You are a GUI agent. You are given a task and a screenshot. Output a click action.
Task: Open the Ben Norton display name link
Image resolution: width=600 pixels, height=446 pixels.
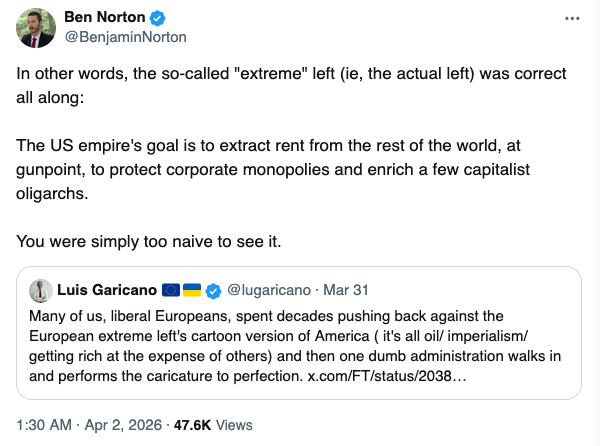[106, 18]
